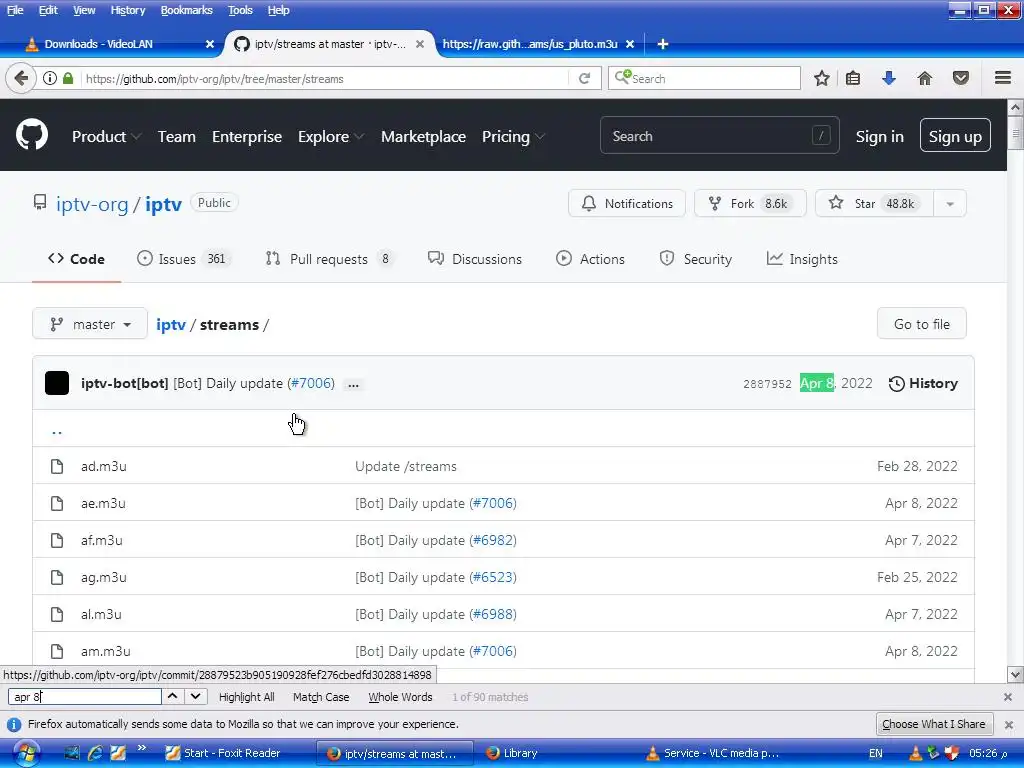
Task: Open the Bookmarks menu
Action: click(186, 10)
